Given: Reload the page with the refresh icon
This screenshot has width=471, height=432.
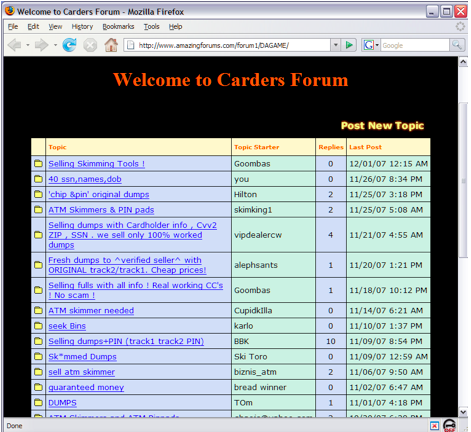Looking at the screenshot, I should click(x=69, y=45).
